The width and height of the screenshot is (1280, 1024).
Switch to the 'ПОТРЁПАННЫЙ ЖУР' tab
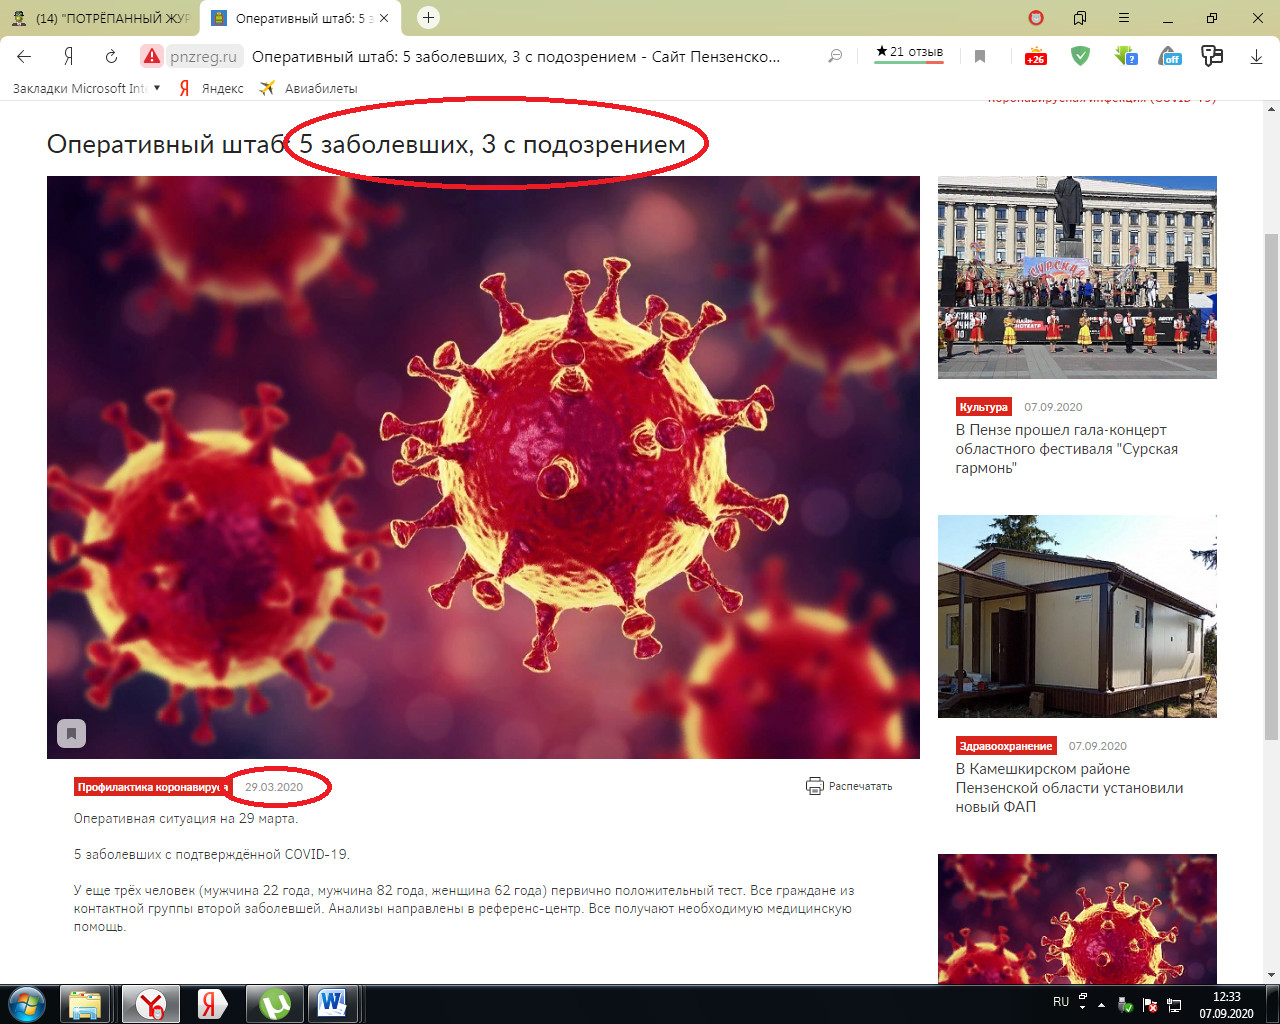point(100,18)
